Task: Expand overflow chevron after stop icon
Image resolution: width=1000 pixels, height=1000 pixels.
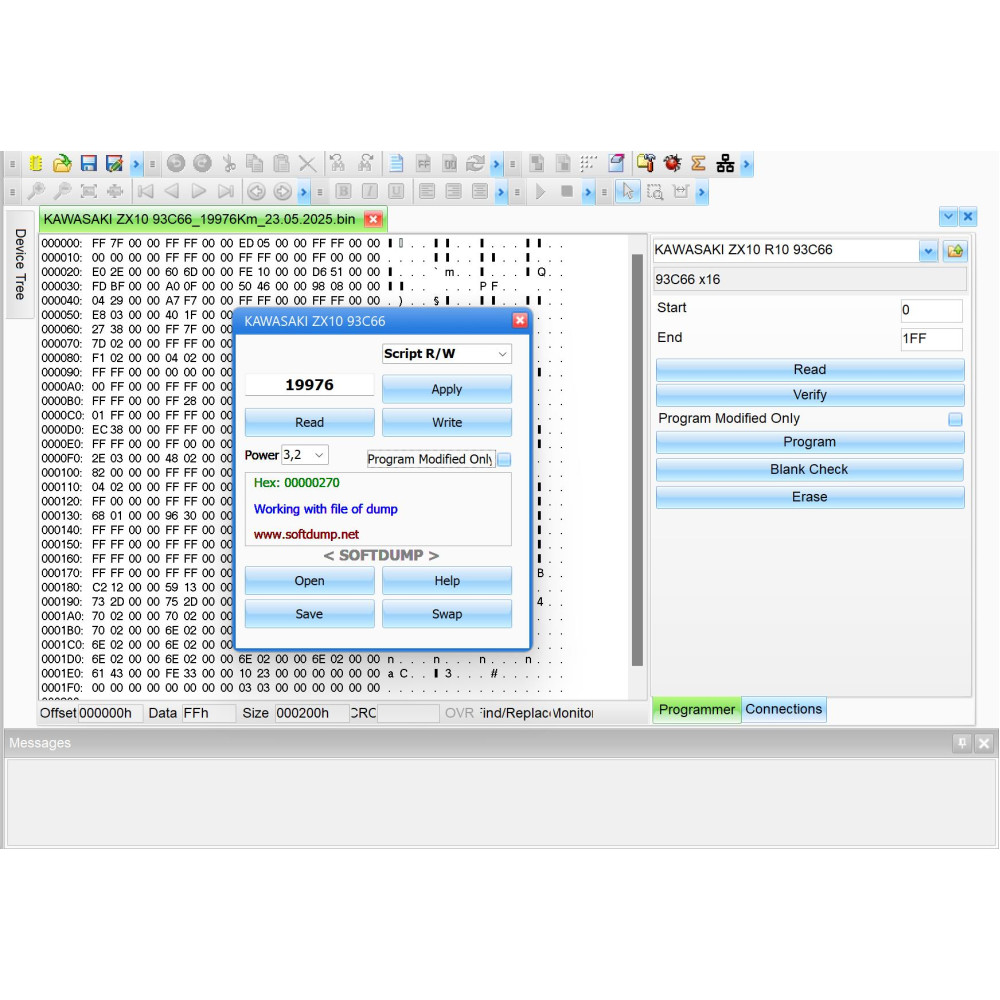Action: pyautogui.click(x=587, y=191)
